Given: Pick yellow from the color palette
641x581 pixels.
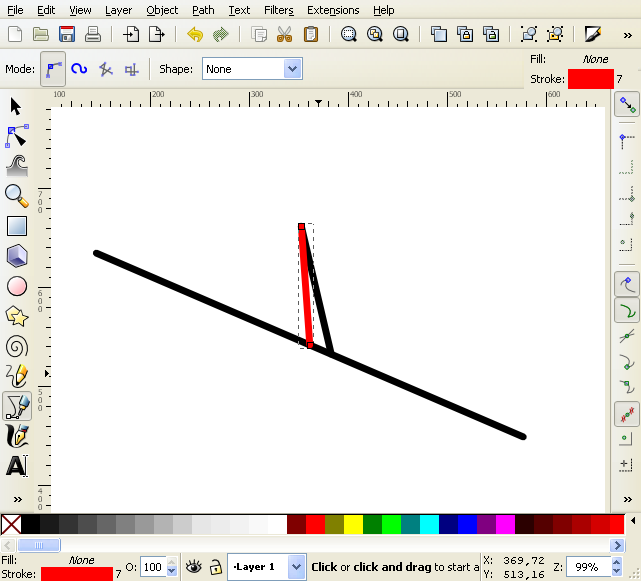Looking at the screenshot, I should click(353, 525).
